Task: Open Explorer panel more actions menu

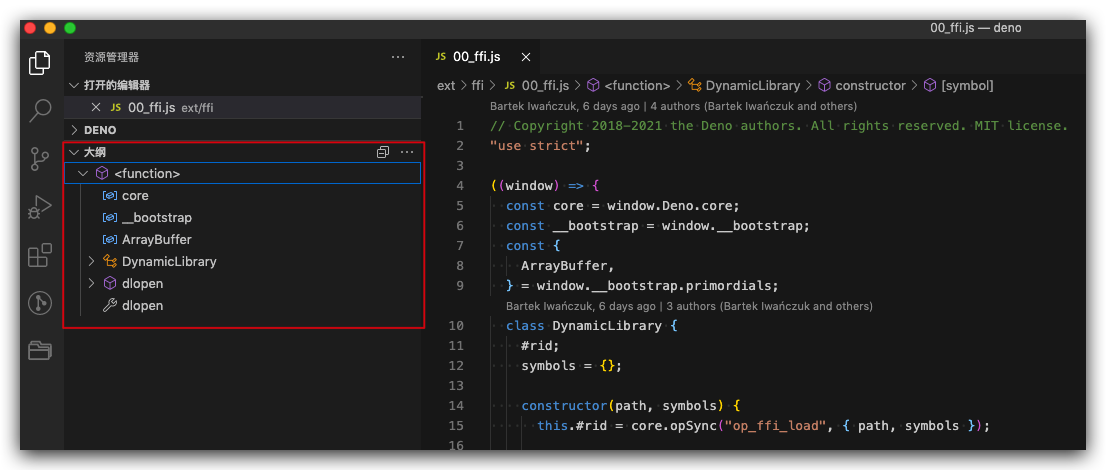Action: (x=398, y=57)
